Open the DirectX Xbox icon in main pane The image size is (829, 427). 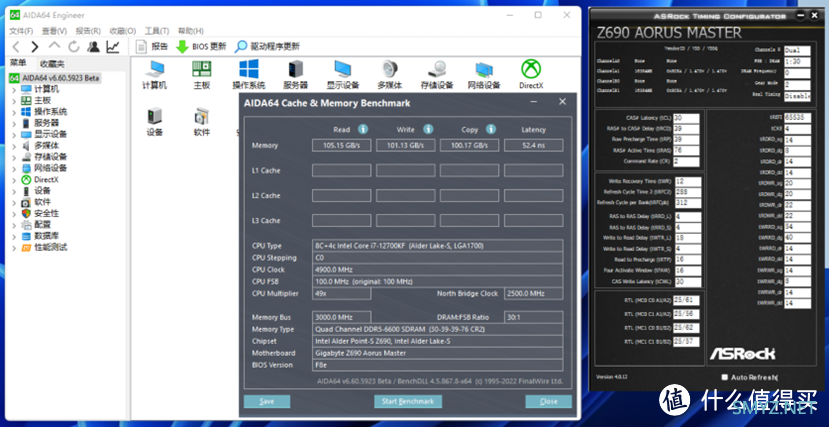[x=531, y=75]
